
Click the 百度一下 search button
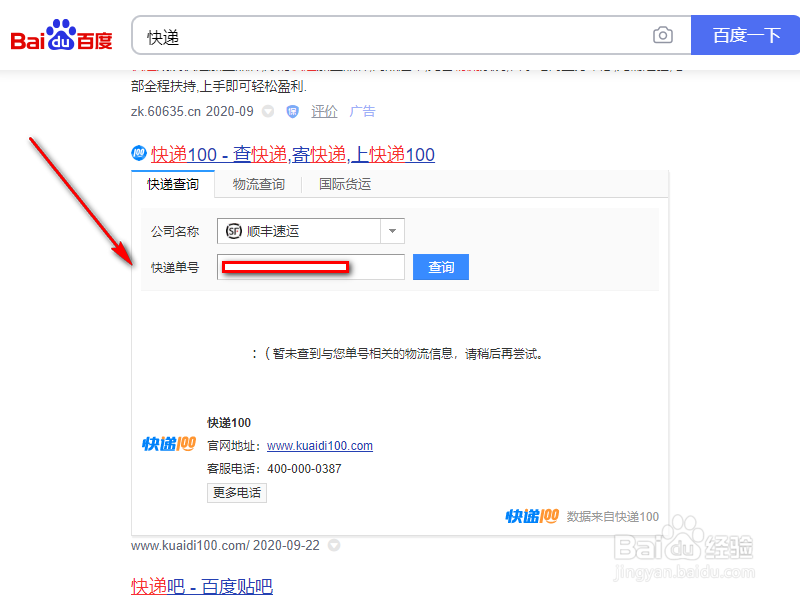tap(745, 34)
